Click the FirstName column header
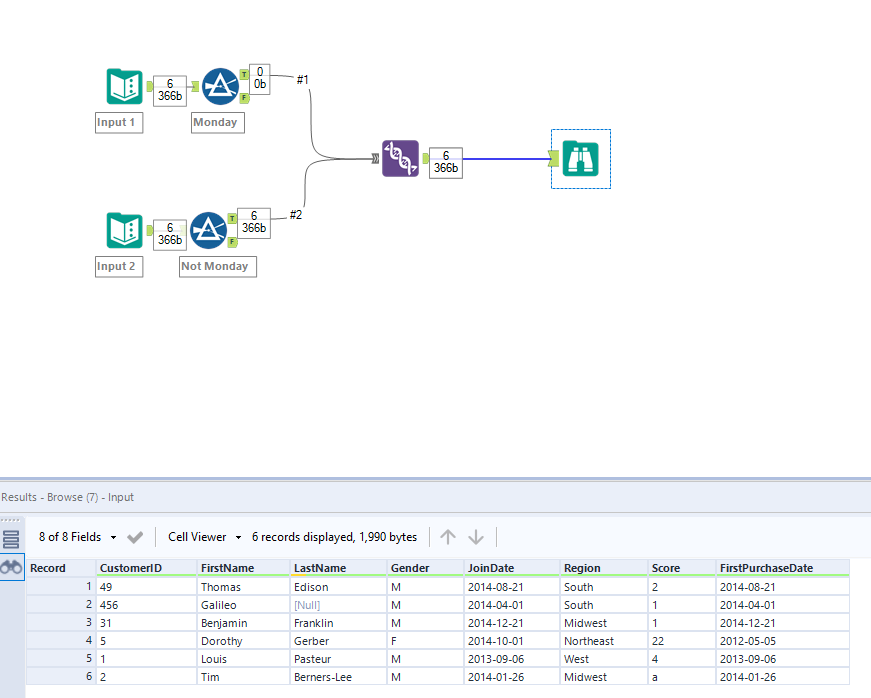Image resolution: width=871 pixels, height=698 pixels. click(243, 568)
